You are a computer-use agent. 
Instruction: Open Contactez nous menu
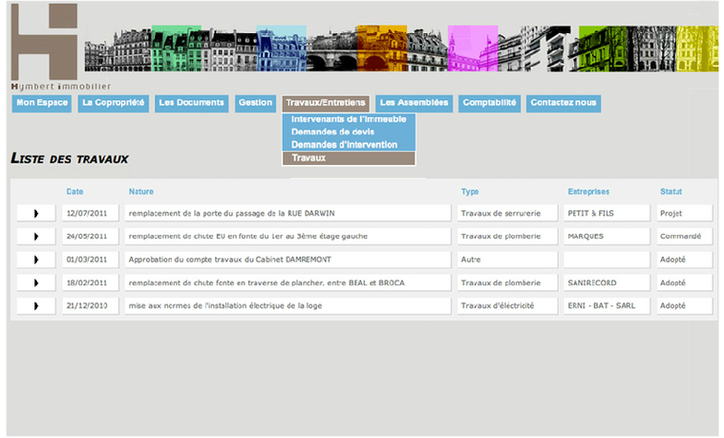coord(563,103)
